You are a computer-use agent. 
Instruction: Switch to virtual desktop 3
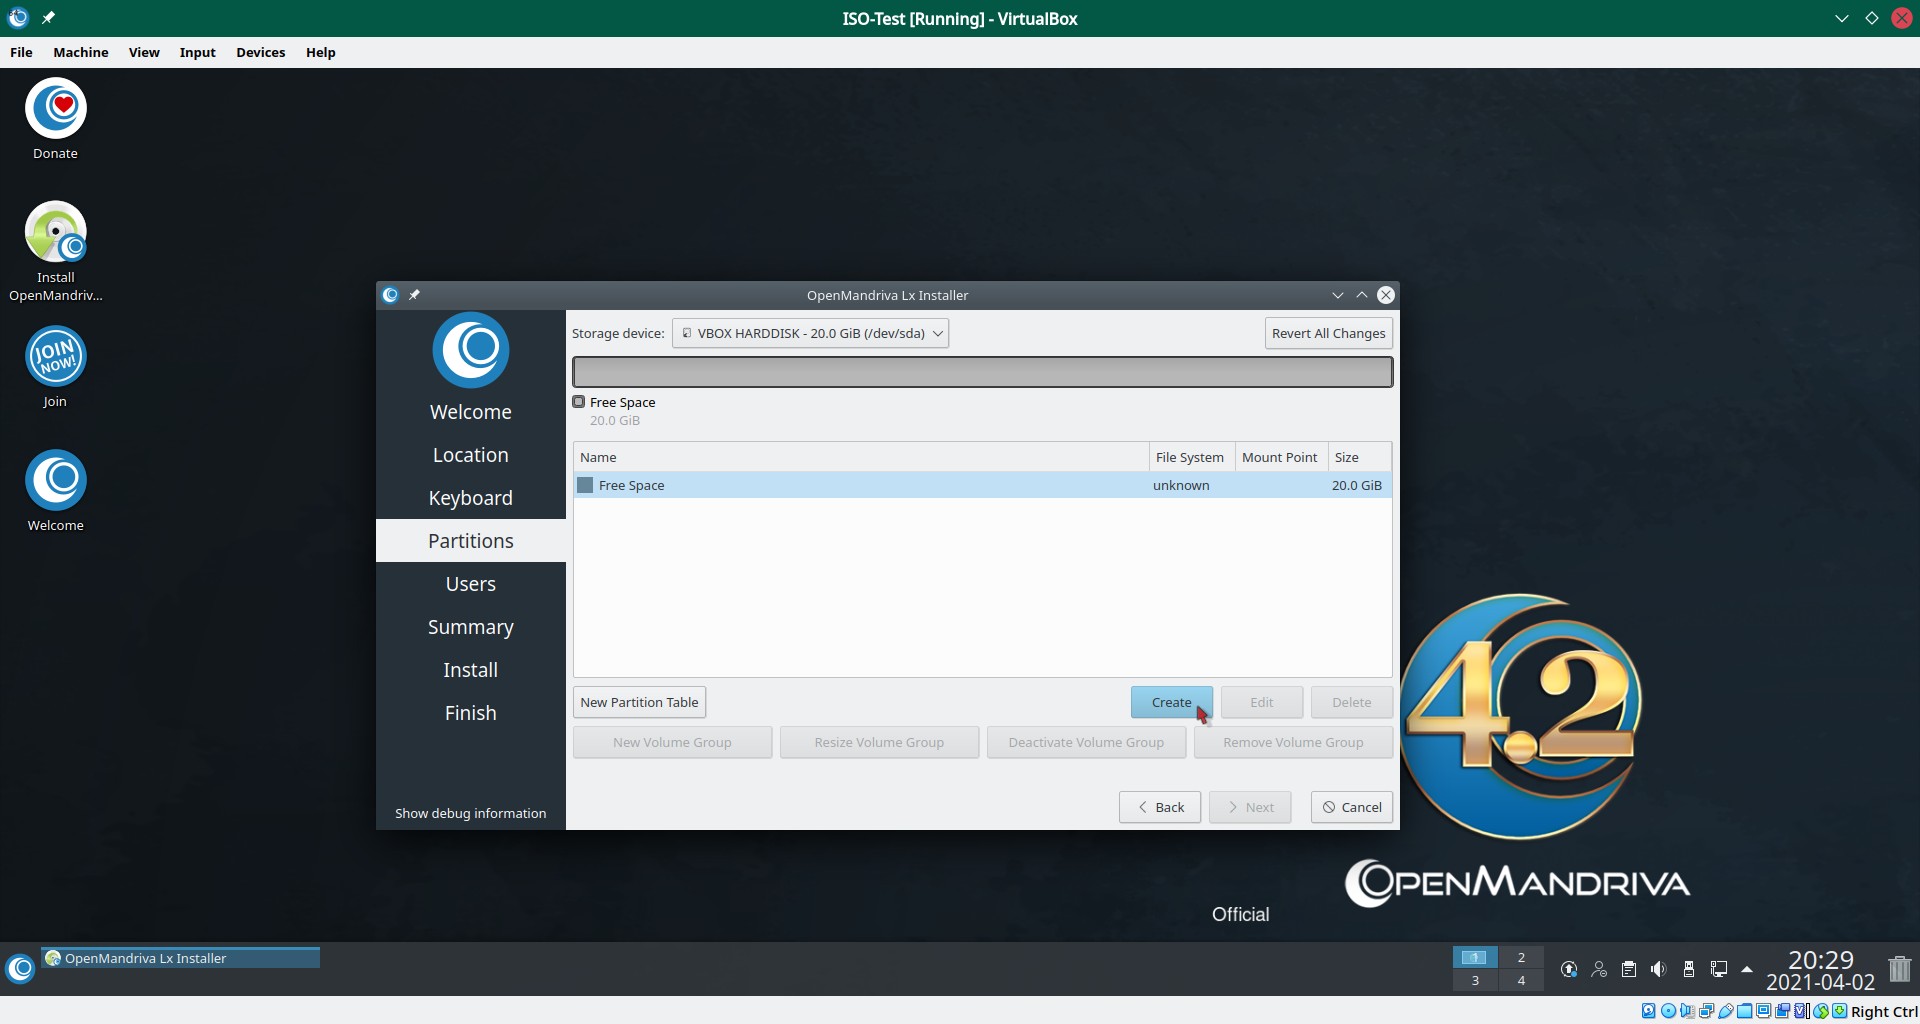point(1475,980)
